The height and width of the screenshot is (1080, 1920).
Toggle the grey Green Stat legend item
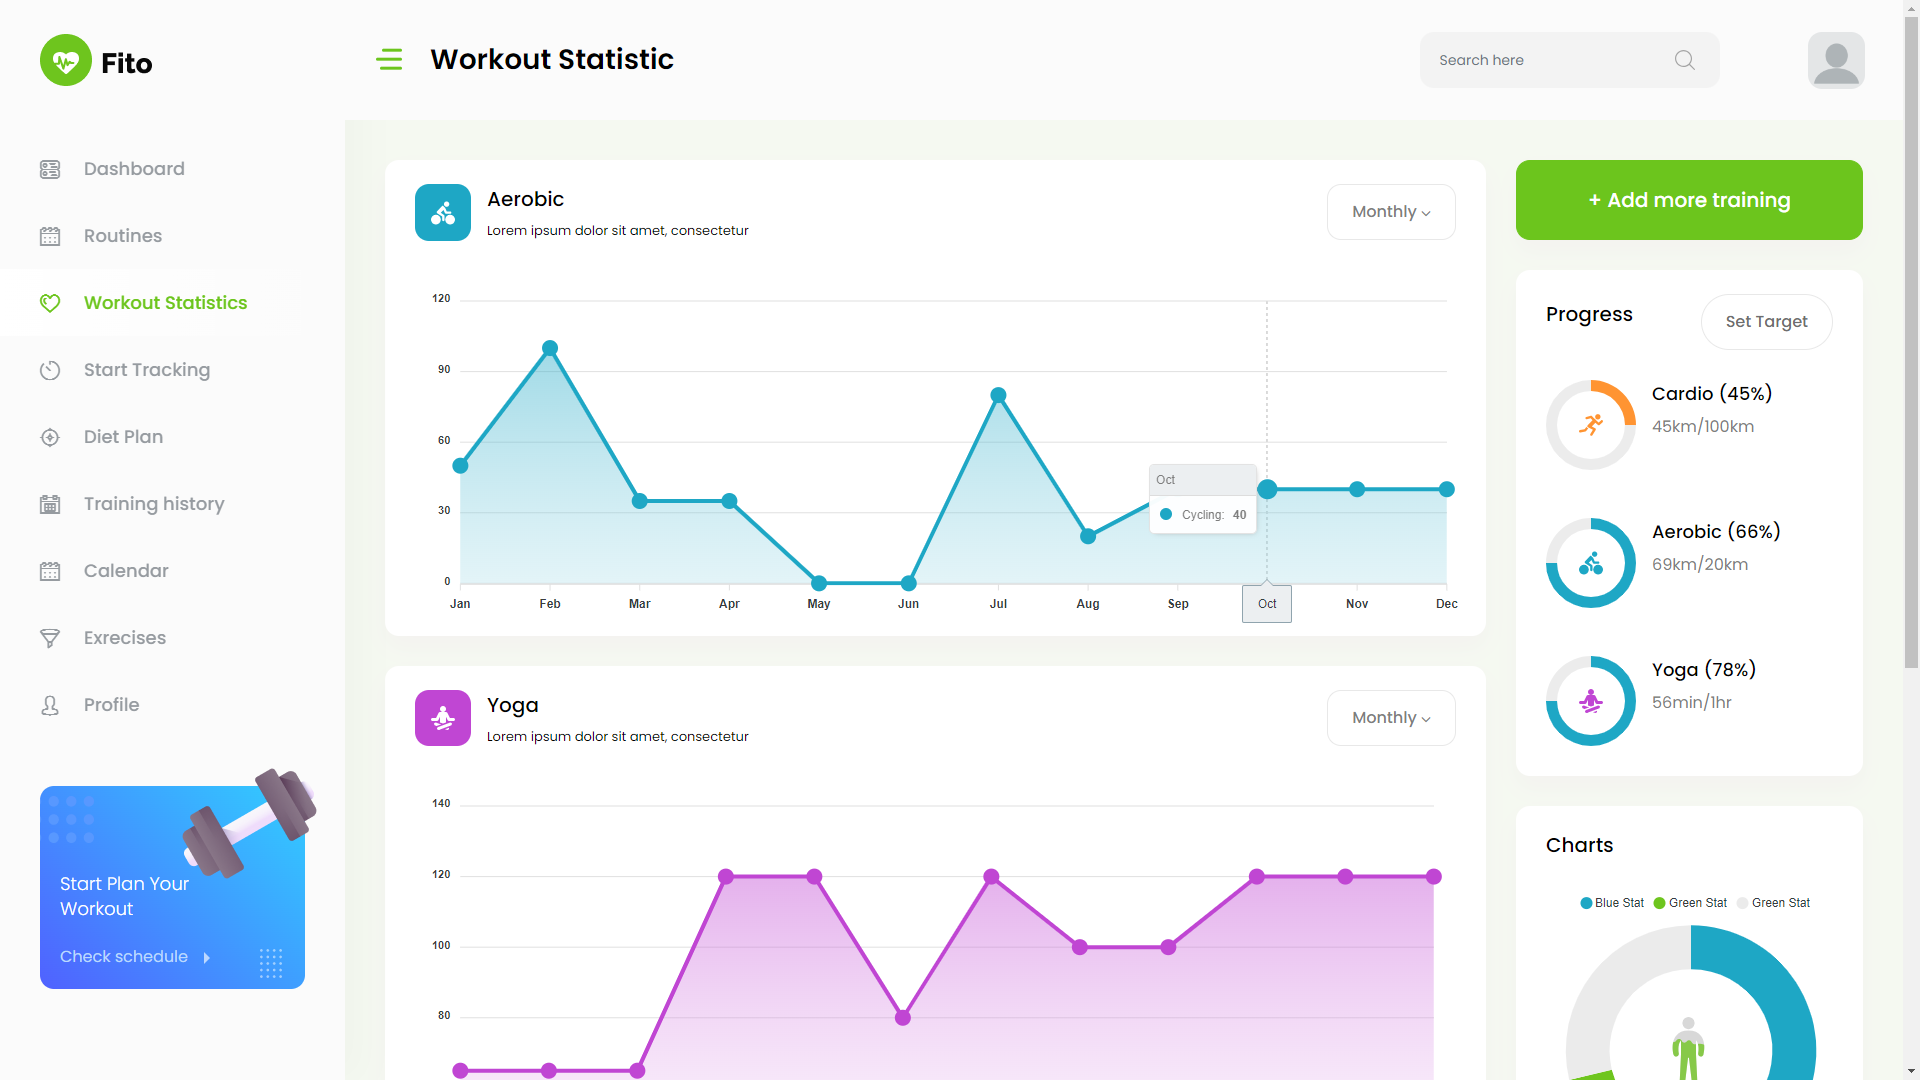pos(1773,903)
